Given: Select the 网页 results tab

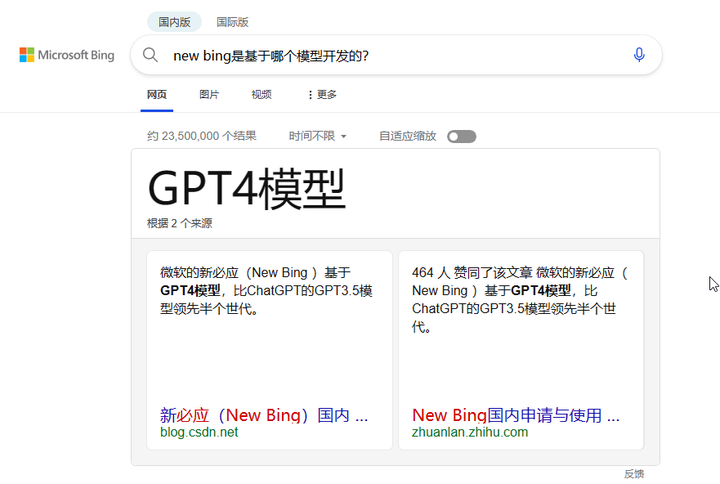Looking at the screenshot, I should [x=157, y=95].
